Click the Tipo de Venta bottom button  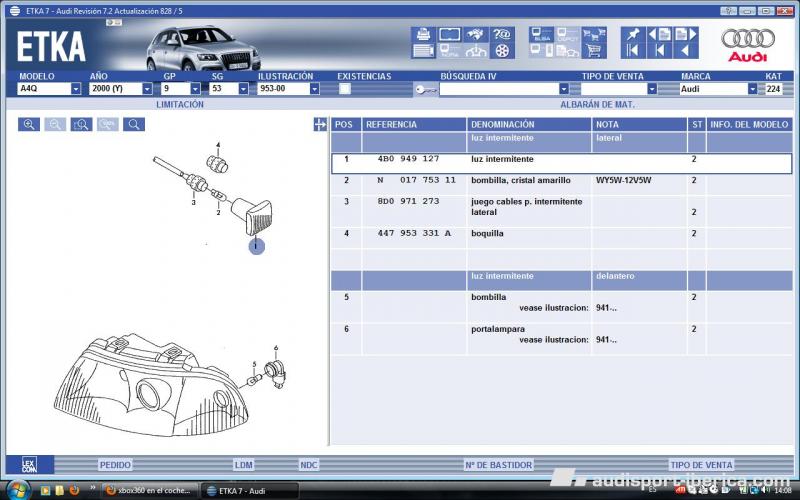[x=702, y=465]
